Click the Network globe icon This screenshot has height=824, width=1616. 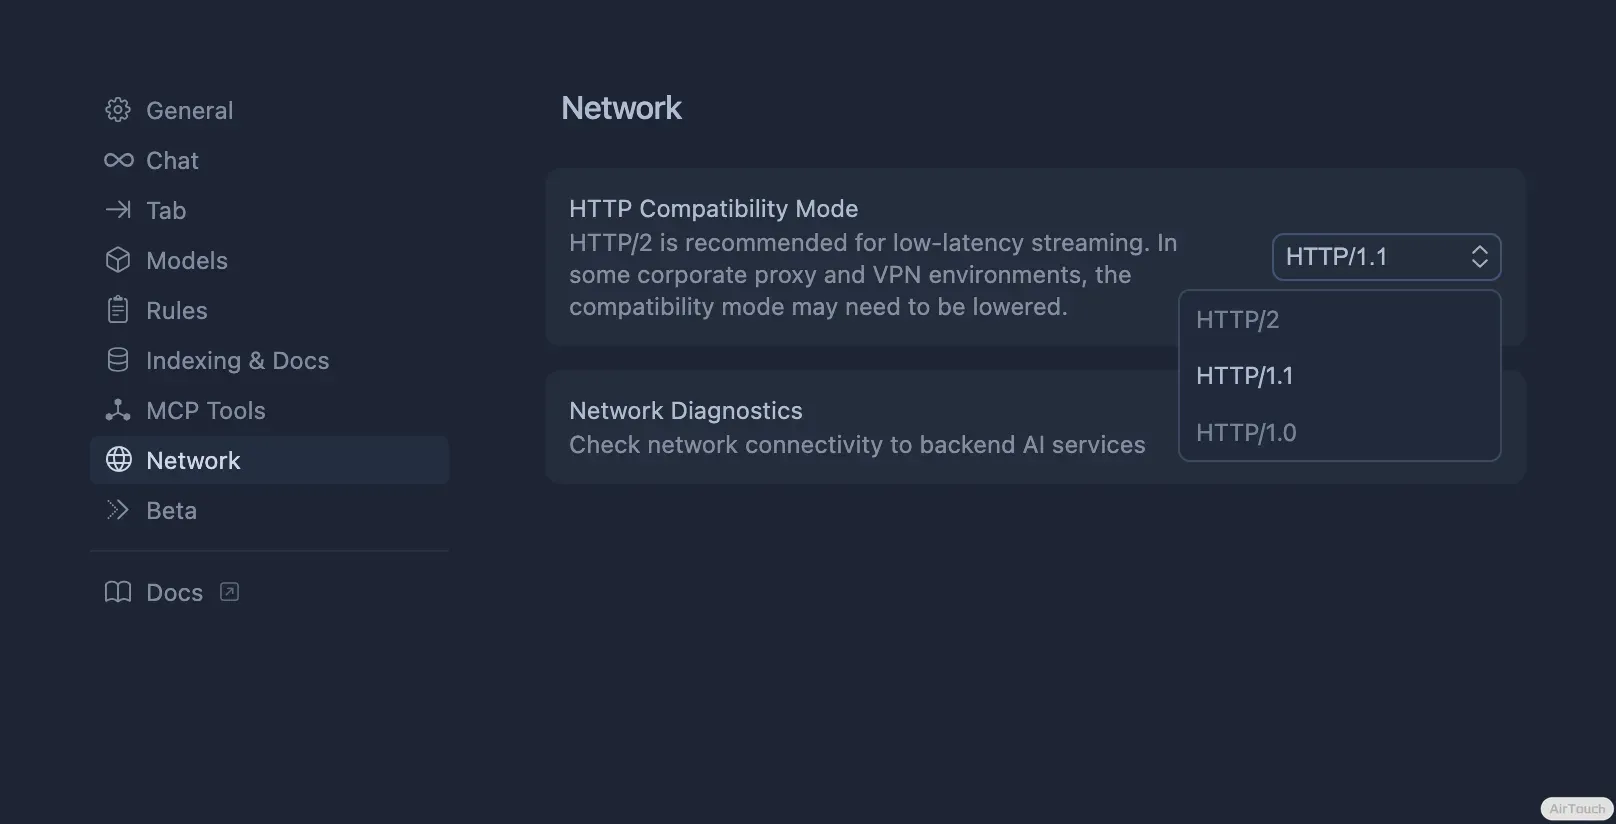coord(118,460)
